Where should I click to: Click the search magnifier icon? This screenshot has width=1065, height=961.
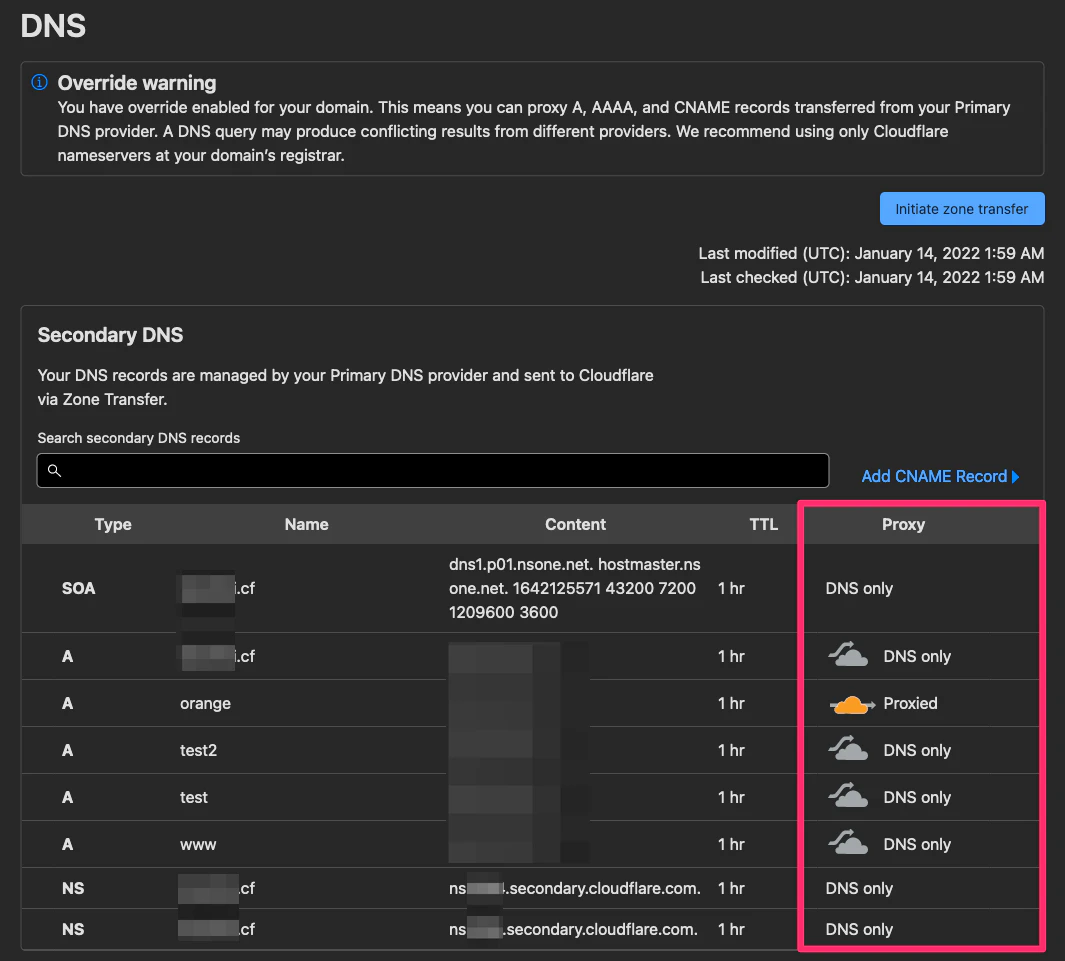pos(54,470)
